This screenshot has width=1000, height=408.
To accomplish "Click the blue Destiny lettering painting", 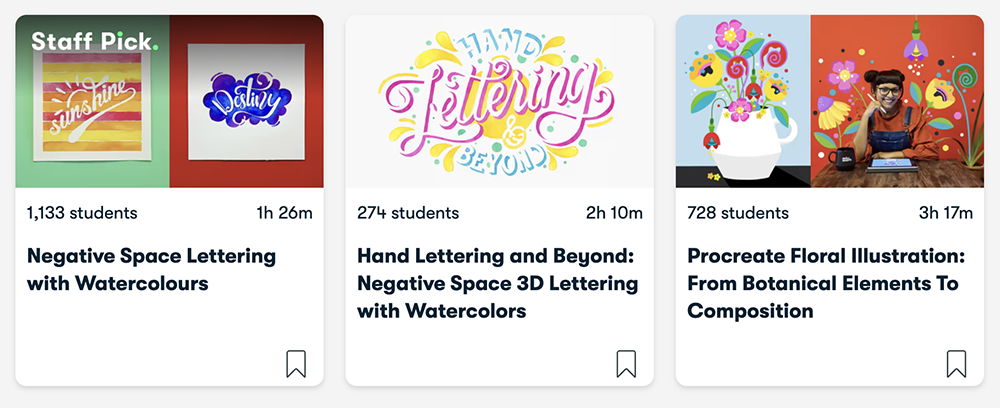I will (246, 101).
